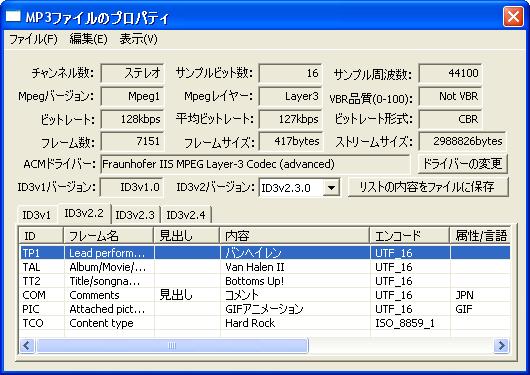This screenshot has height=375, width=530.
Task: Click the ACMドライバー codec field
Action: click(x=255, y=164)
